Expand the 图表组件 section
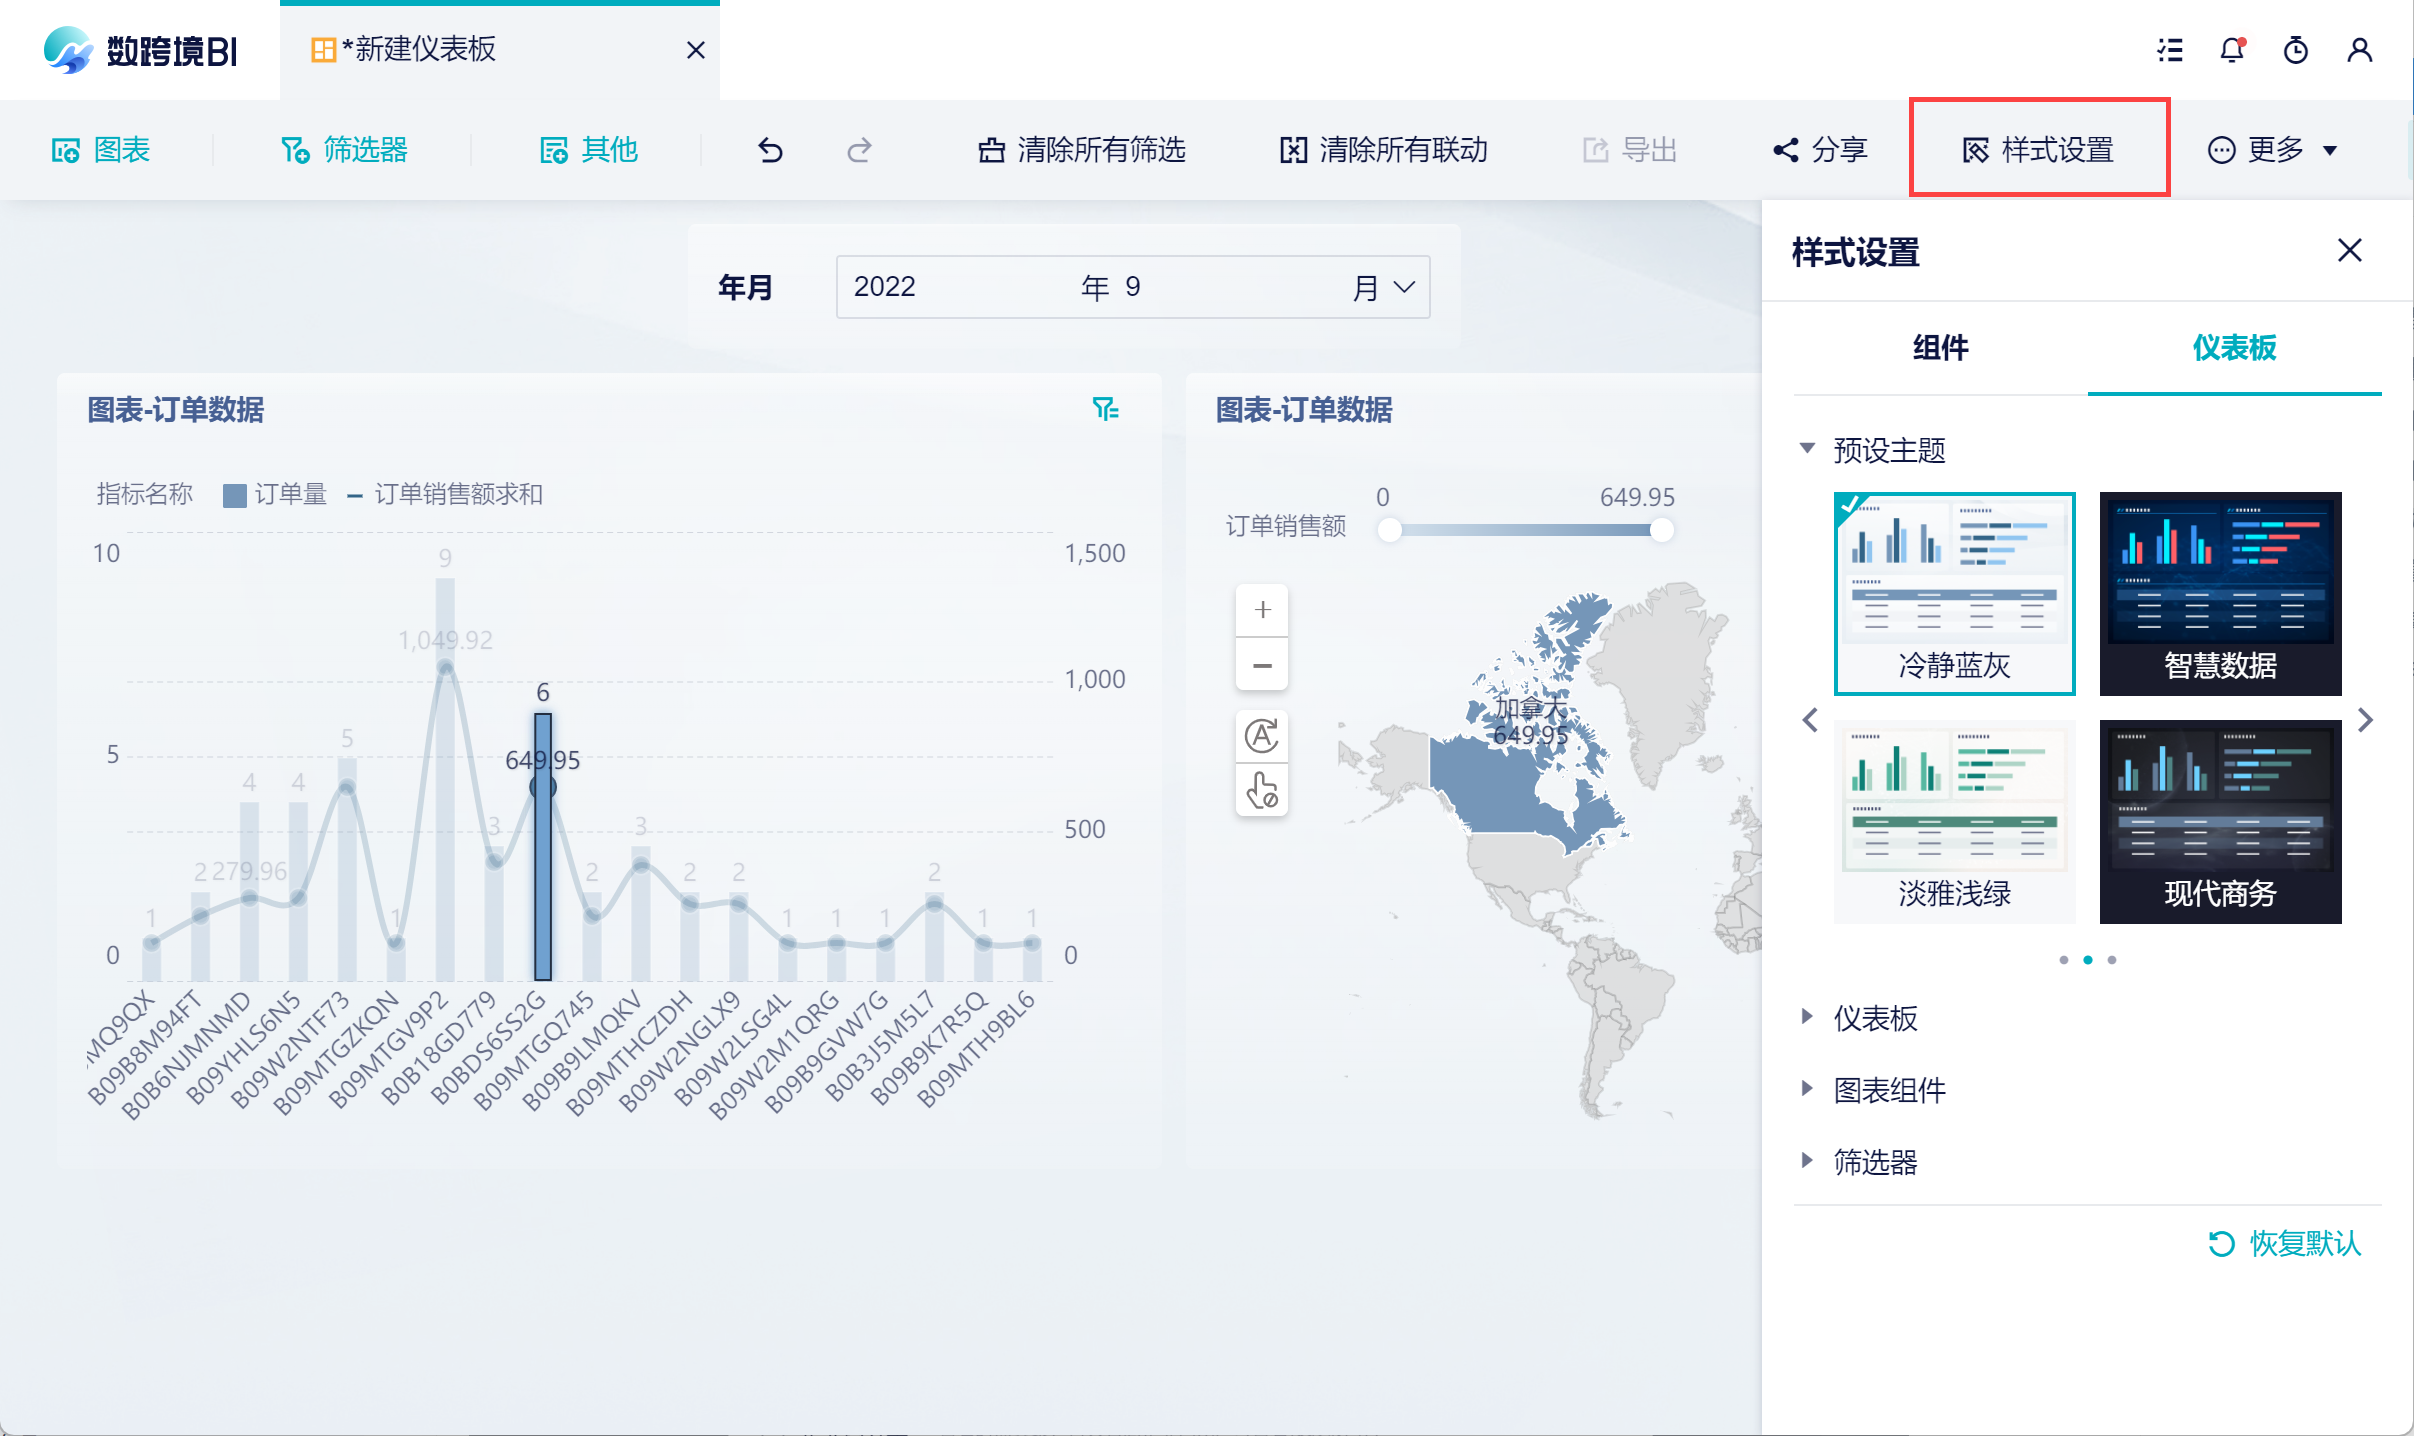This screenshot has width=2414, height=1436. (x=1888, y=1089)
